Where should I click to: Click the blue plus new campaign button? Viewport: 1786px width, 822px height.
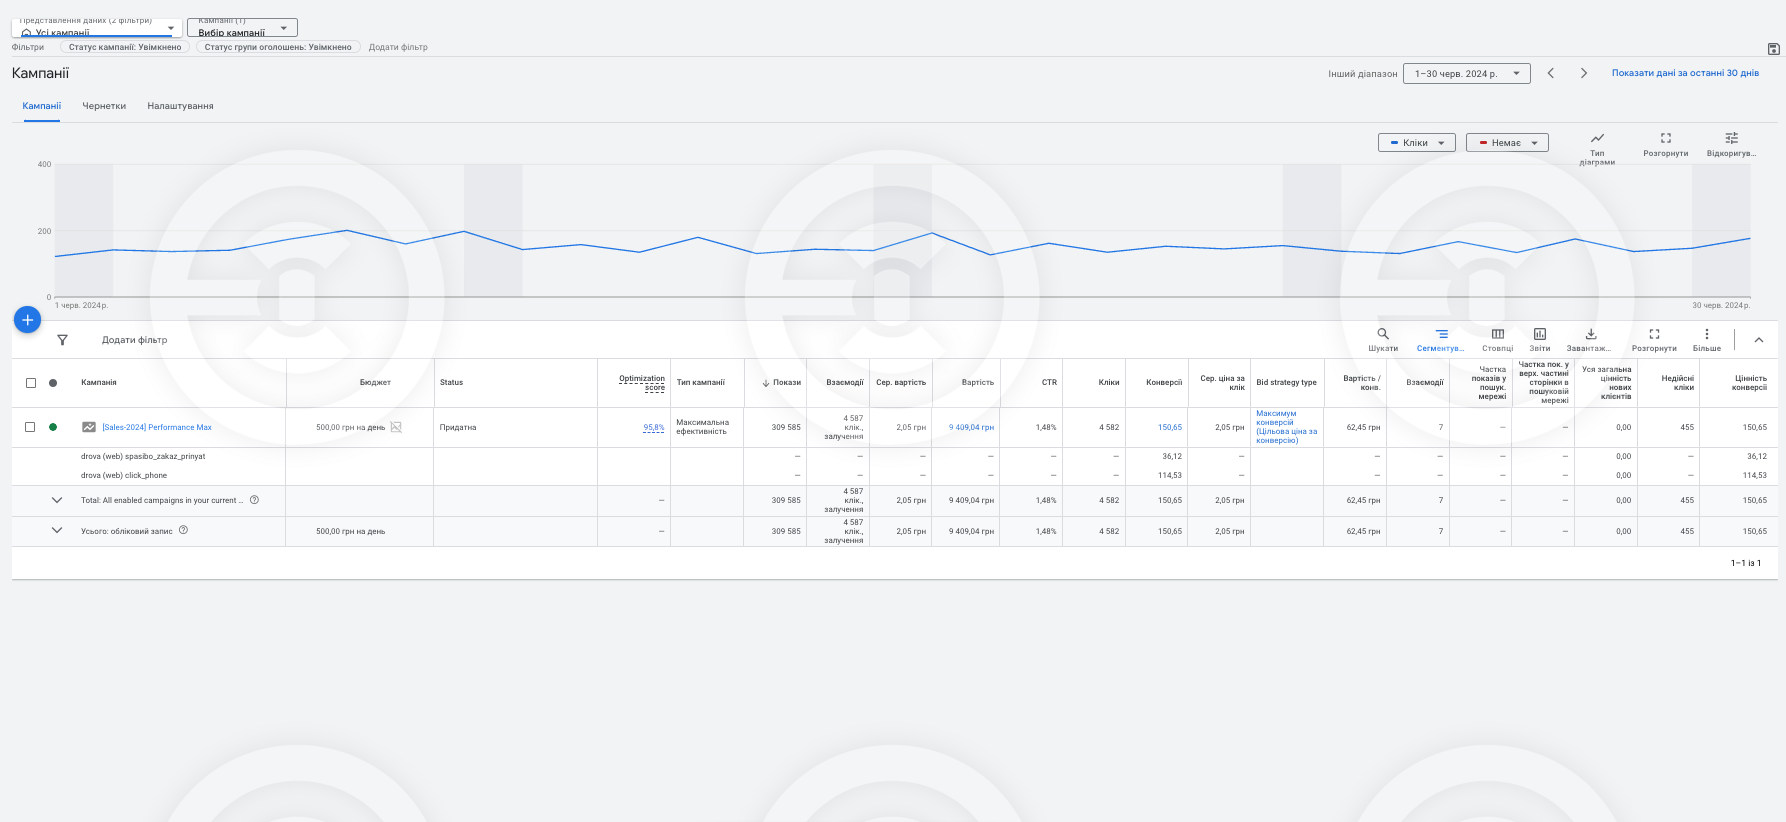point(27,320)
